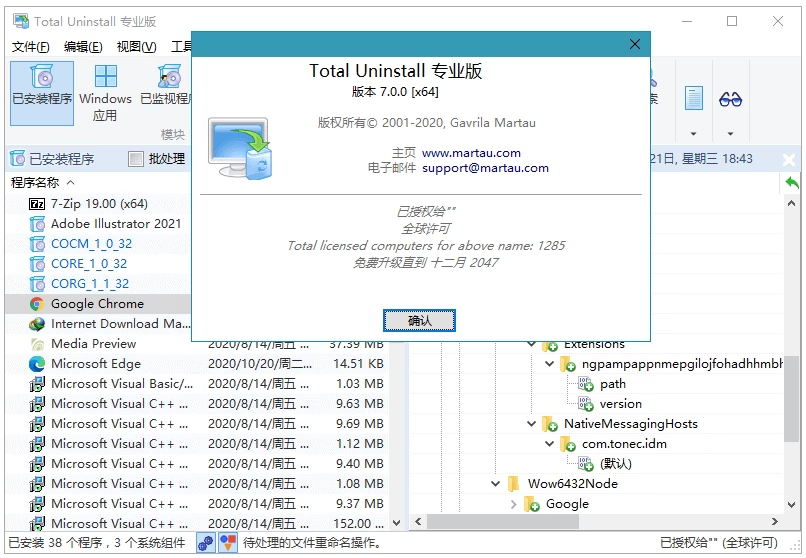Select the CORG_1_1_32 entry

[x=98, y=284]
